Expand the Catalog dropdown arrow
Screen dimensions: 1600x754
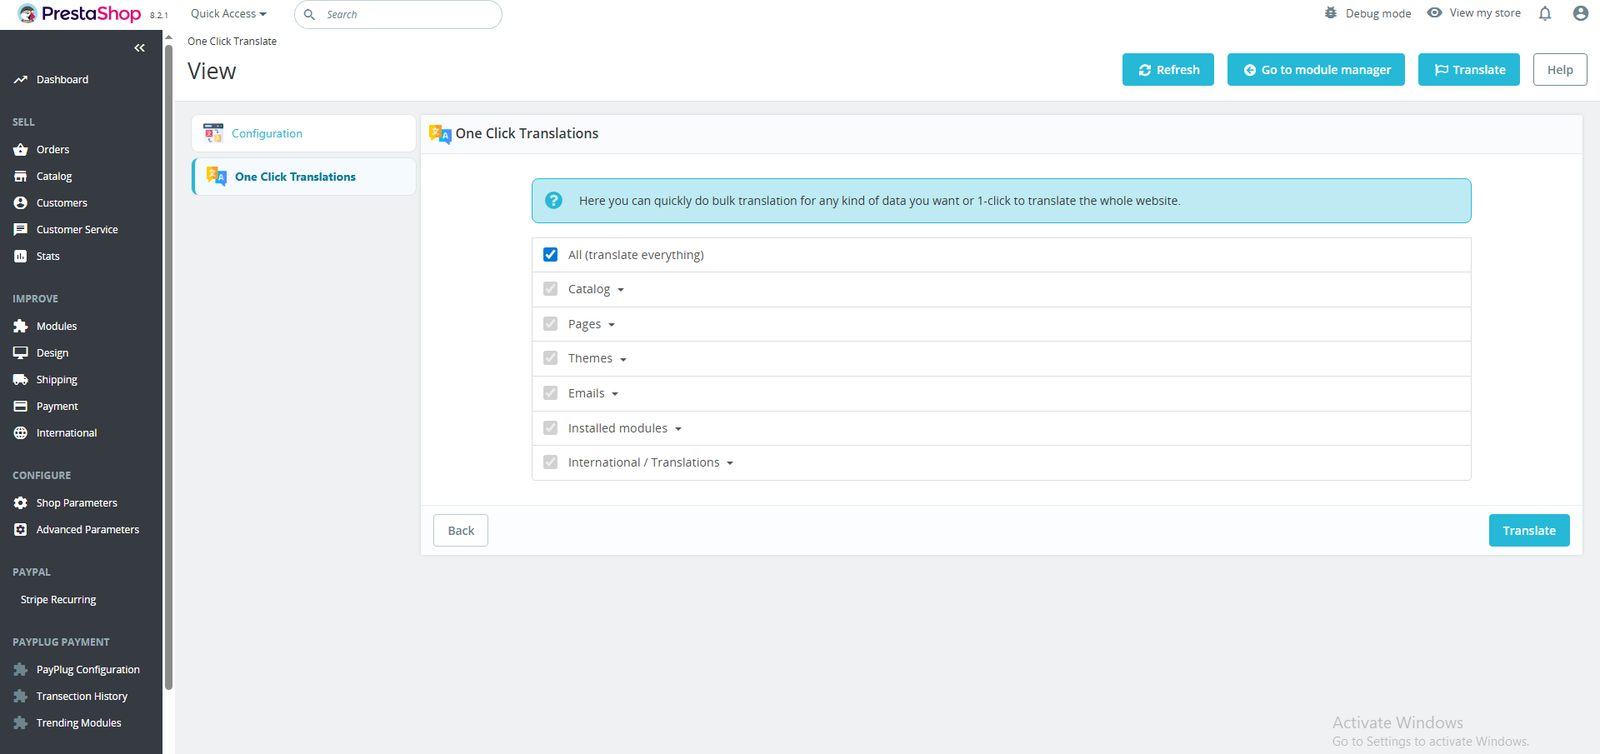click(621, 290)
